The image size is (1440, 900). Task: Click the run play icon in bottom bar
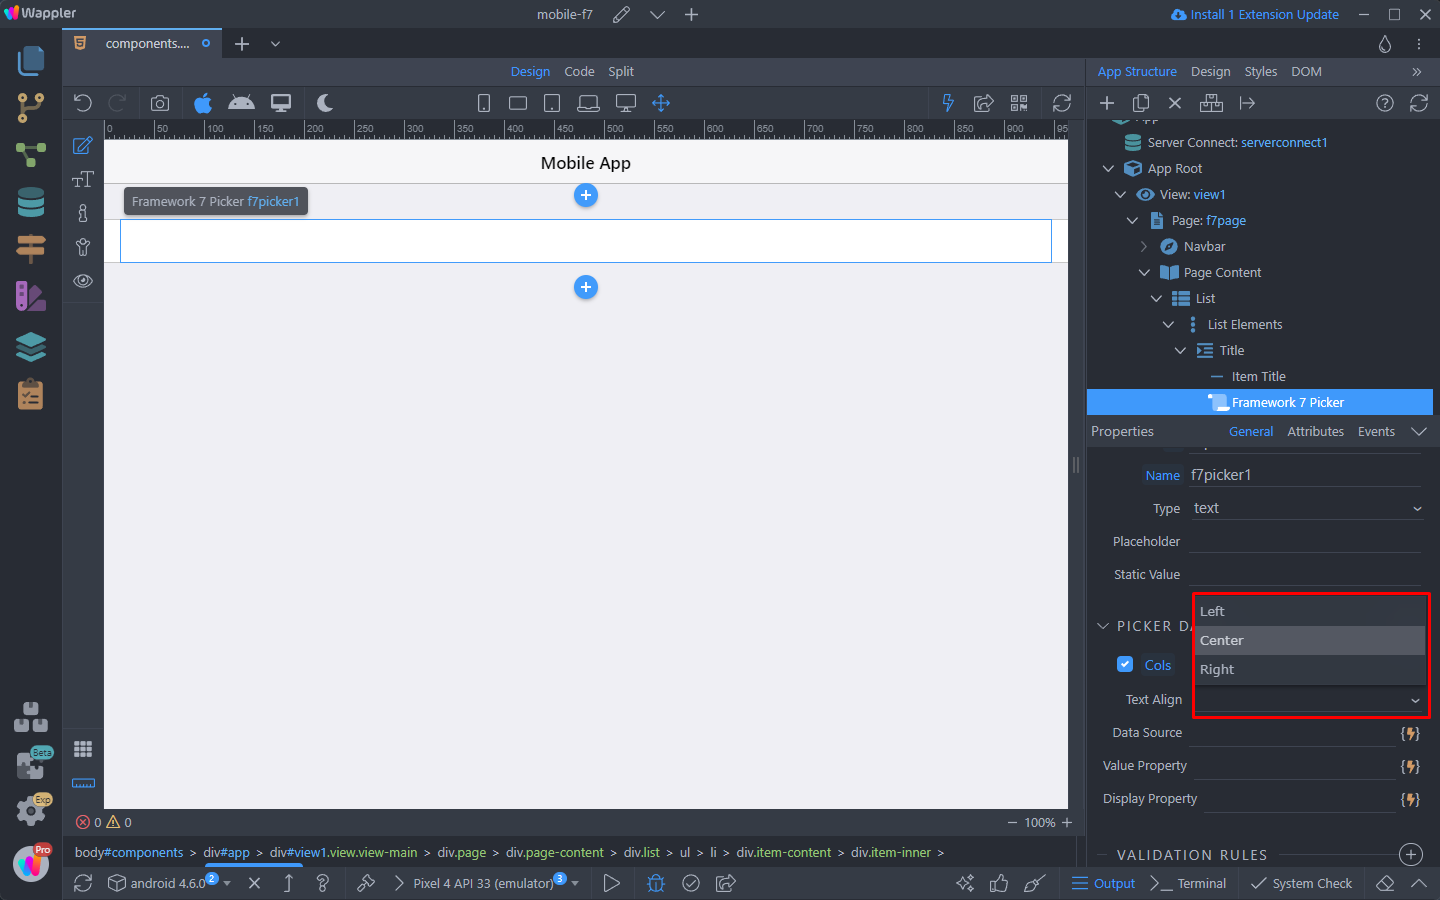click(611, 883)
